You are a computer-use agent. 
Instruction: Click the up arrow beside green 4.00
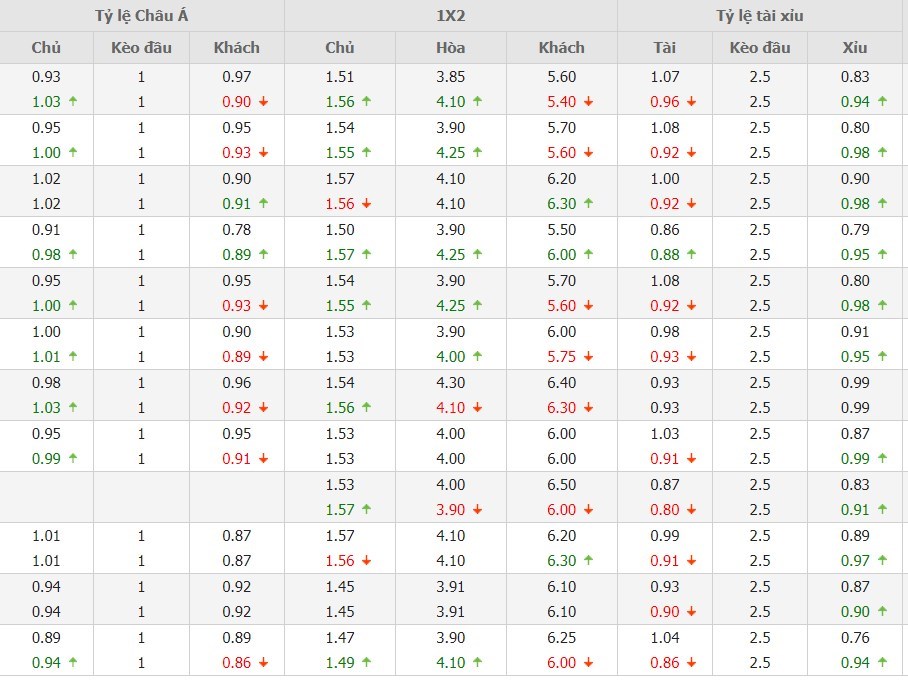[x=477, y=357]
